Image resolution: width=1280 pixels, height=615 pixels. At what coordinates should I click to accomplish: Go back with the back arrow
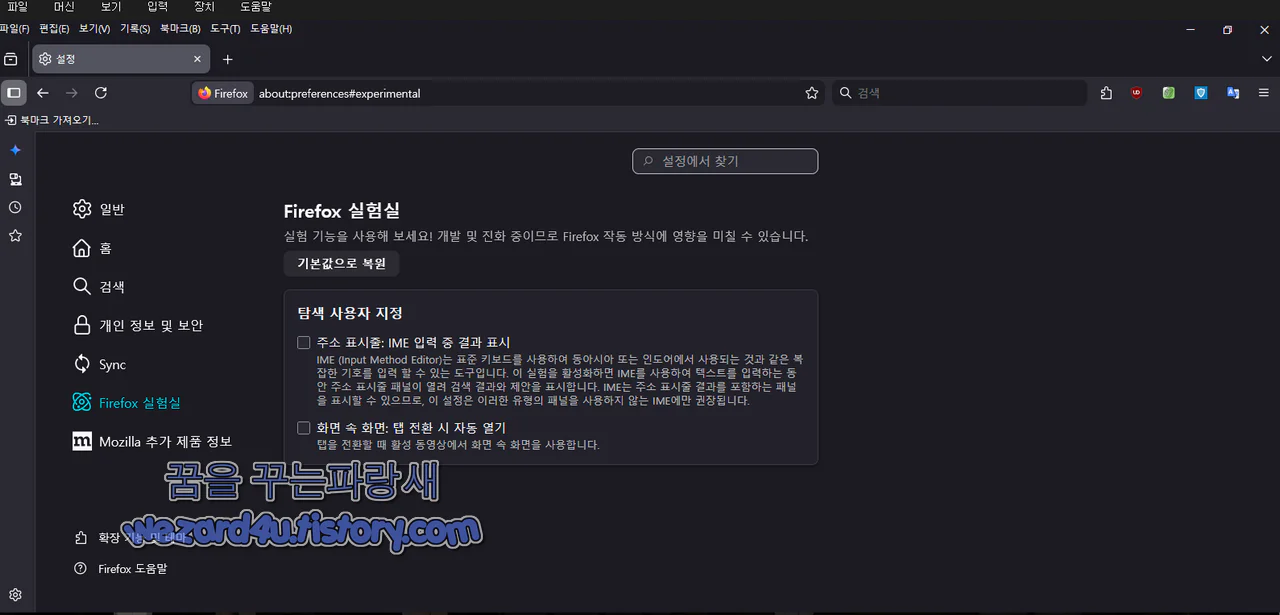(43, 93)
